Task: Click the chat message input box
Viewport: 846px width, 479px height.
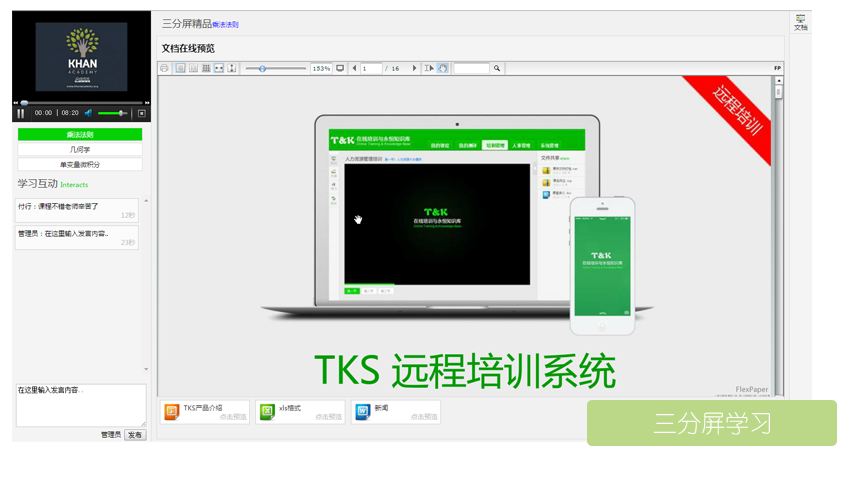Action: click(81, 405)
